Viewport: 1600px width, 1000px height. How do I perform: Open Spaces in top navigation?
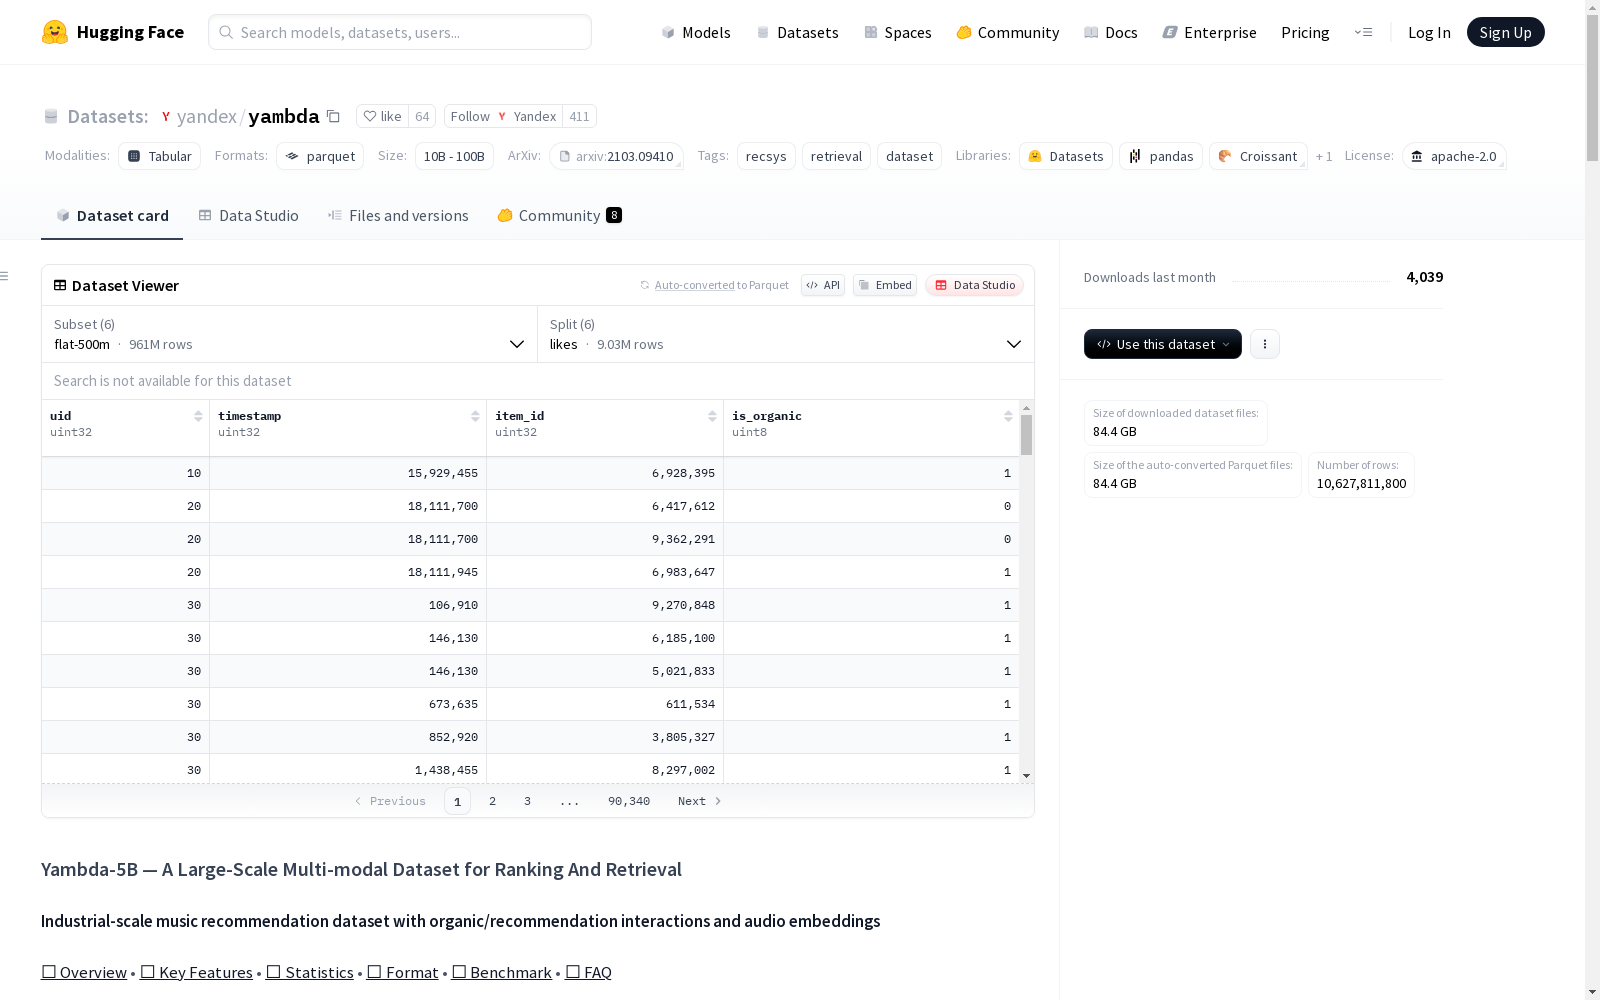(898, 32)
